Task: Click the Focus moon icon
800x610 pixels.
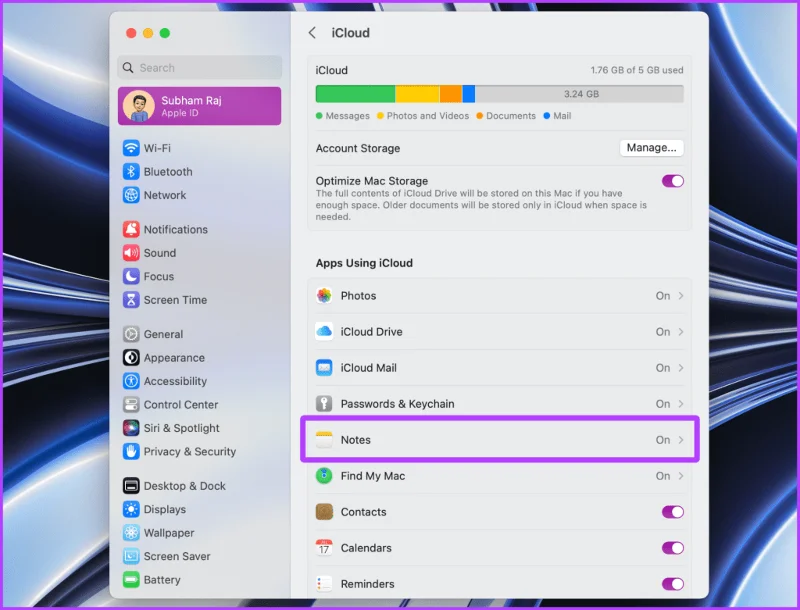Action: click(x=131, y=276)
